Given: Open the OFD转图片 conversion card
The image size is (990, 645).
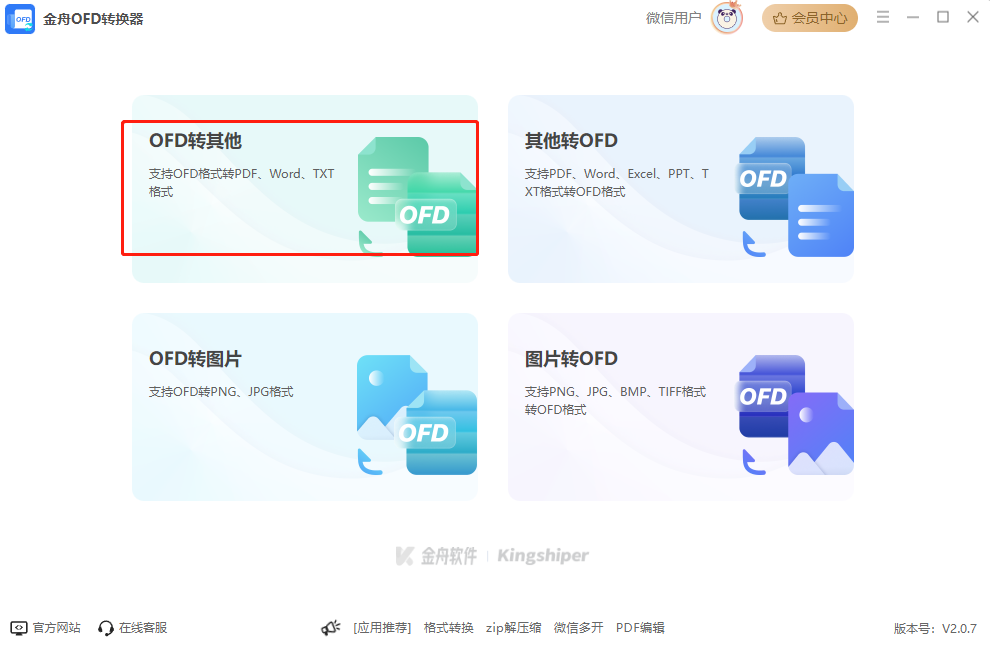Looking at the screenshot, I should coord(304,407).
